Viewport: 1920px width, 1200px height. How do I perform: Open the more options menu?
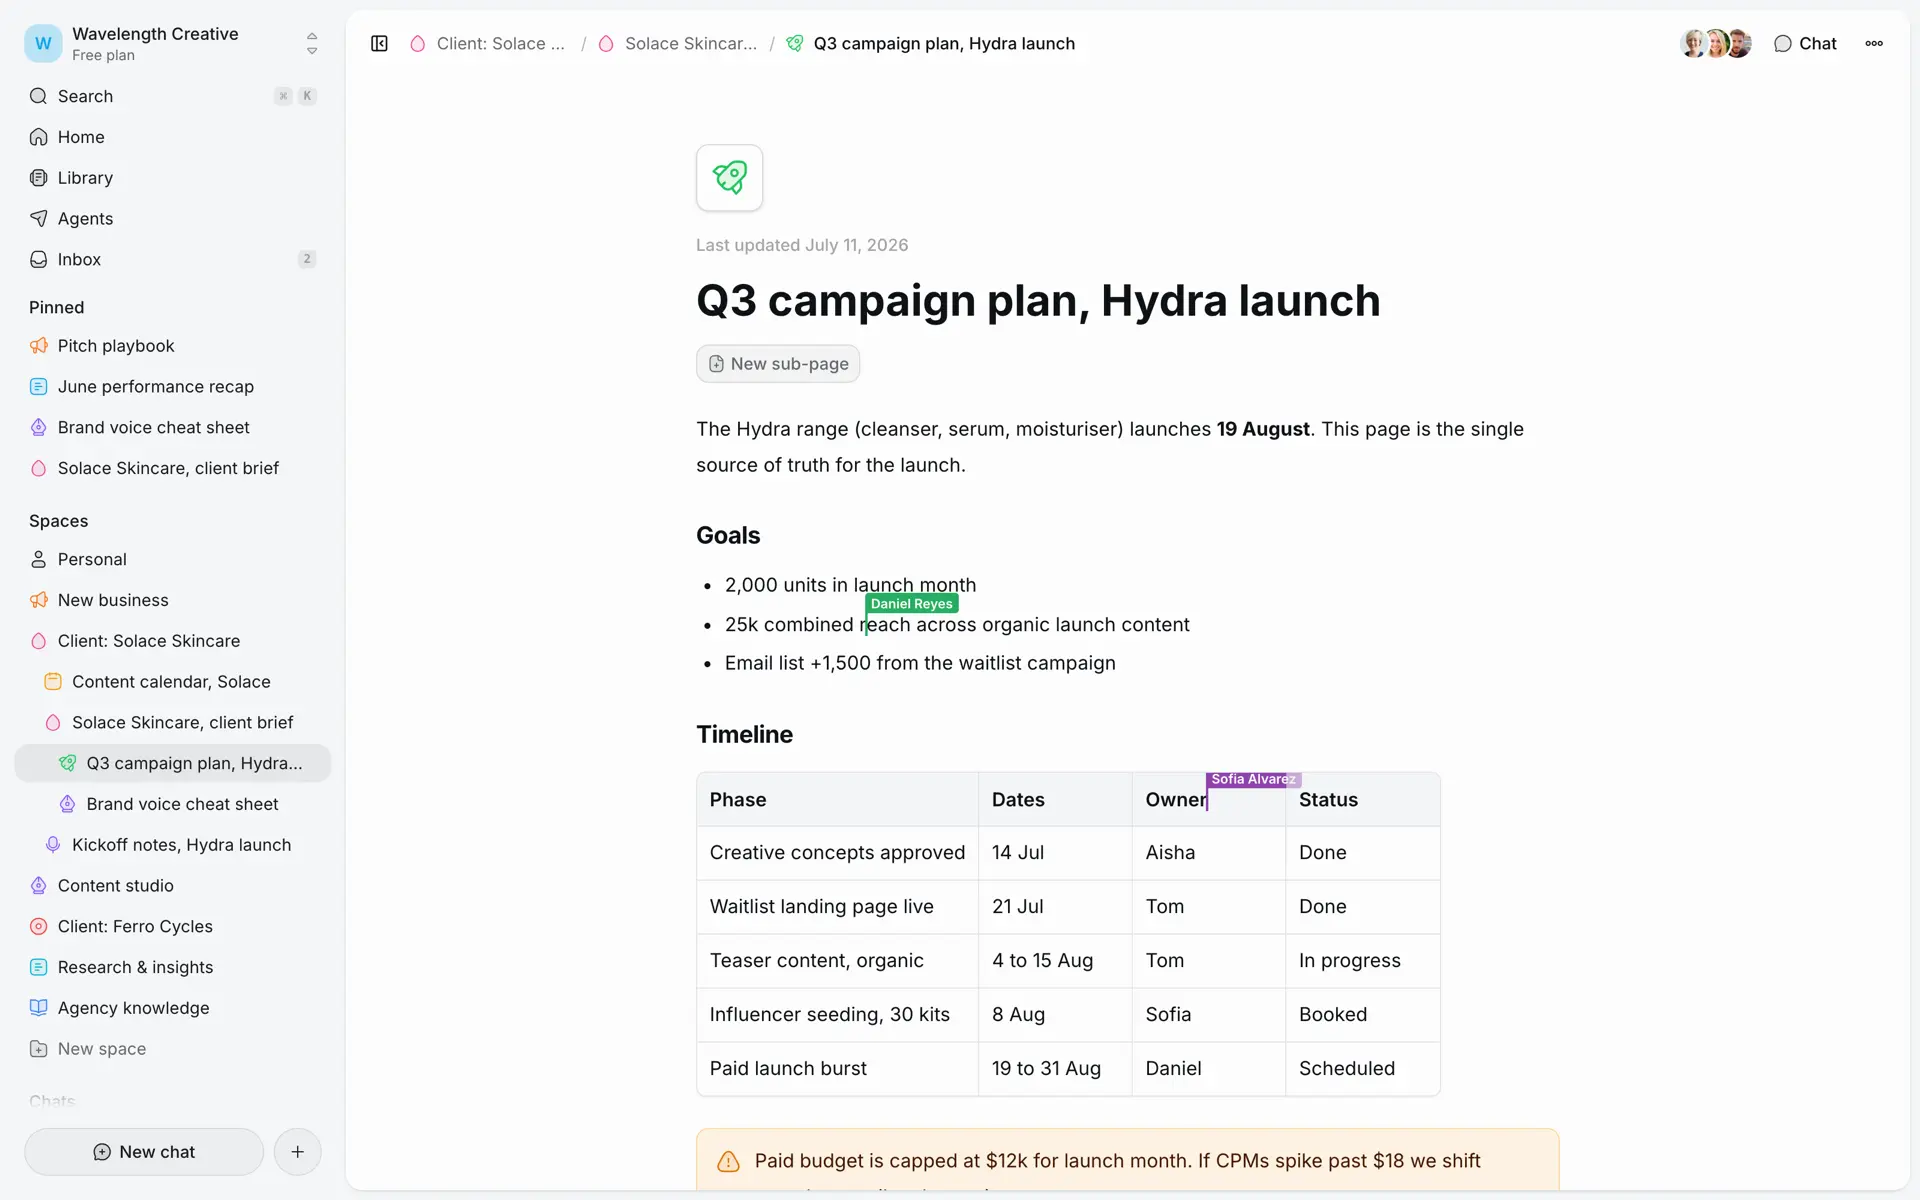1874,44
